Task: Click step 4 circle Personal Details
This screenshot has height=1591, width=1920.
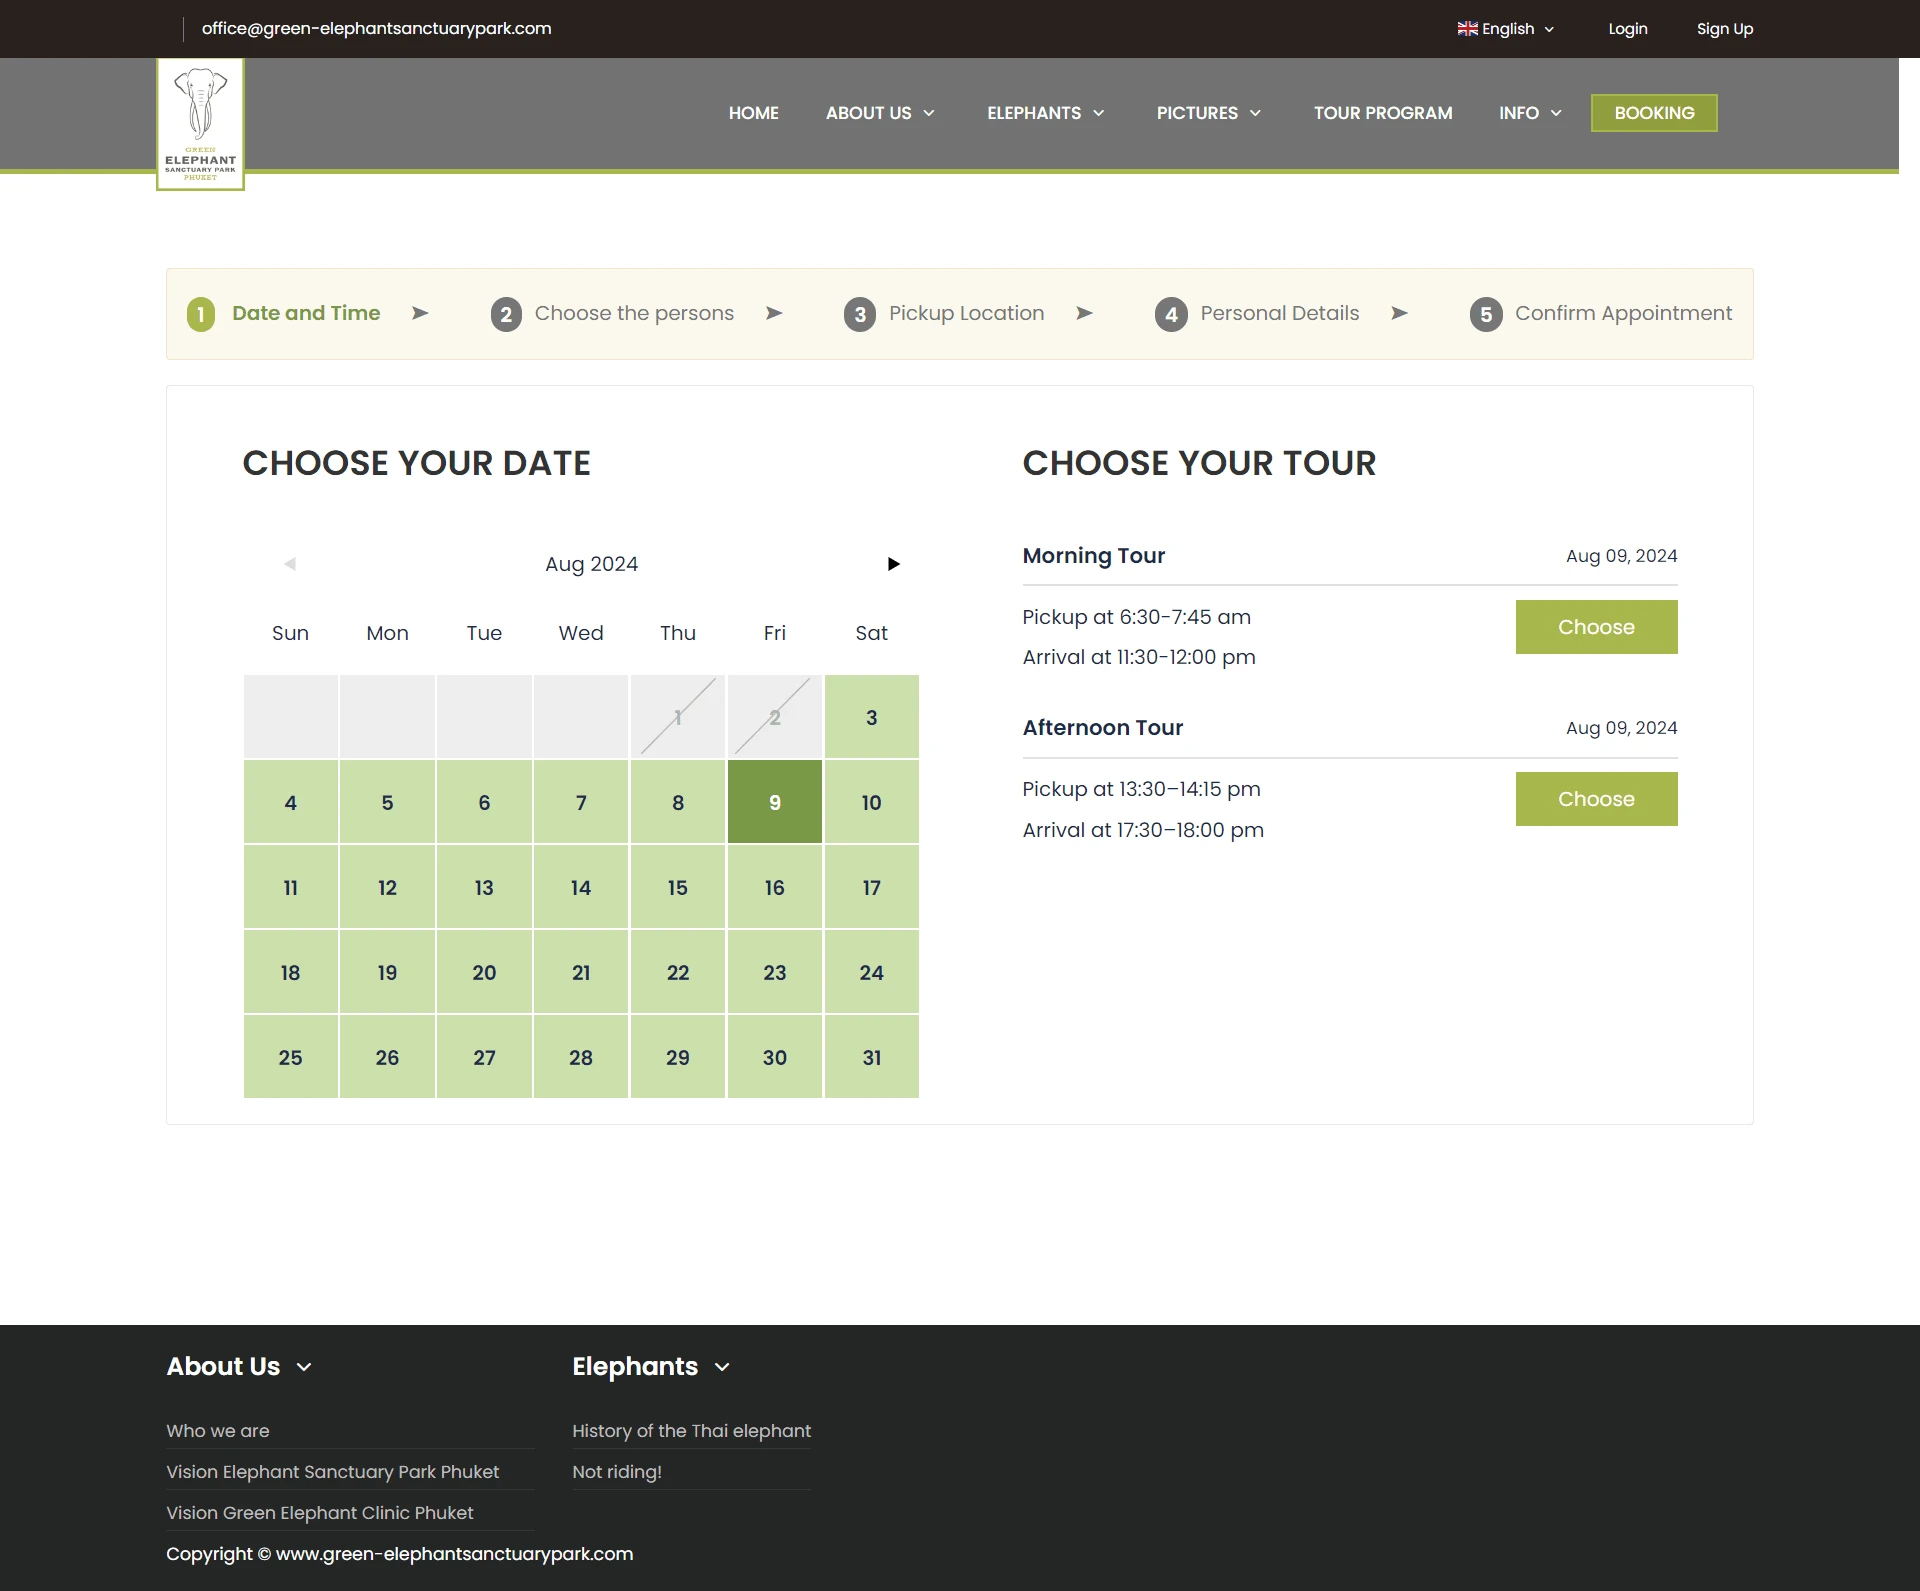Action: pyautogui.click(x=1171, y=315)
